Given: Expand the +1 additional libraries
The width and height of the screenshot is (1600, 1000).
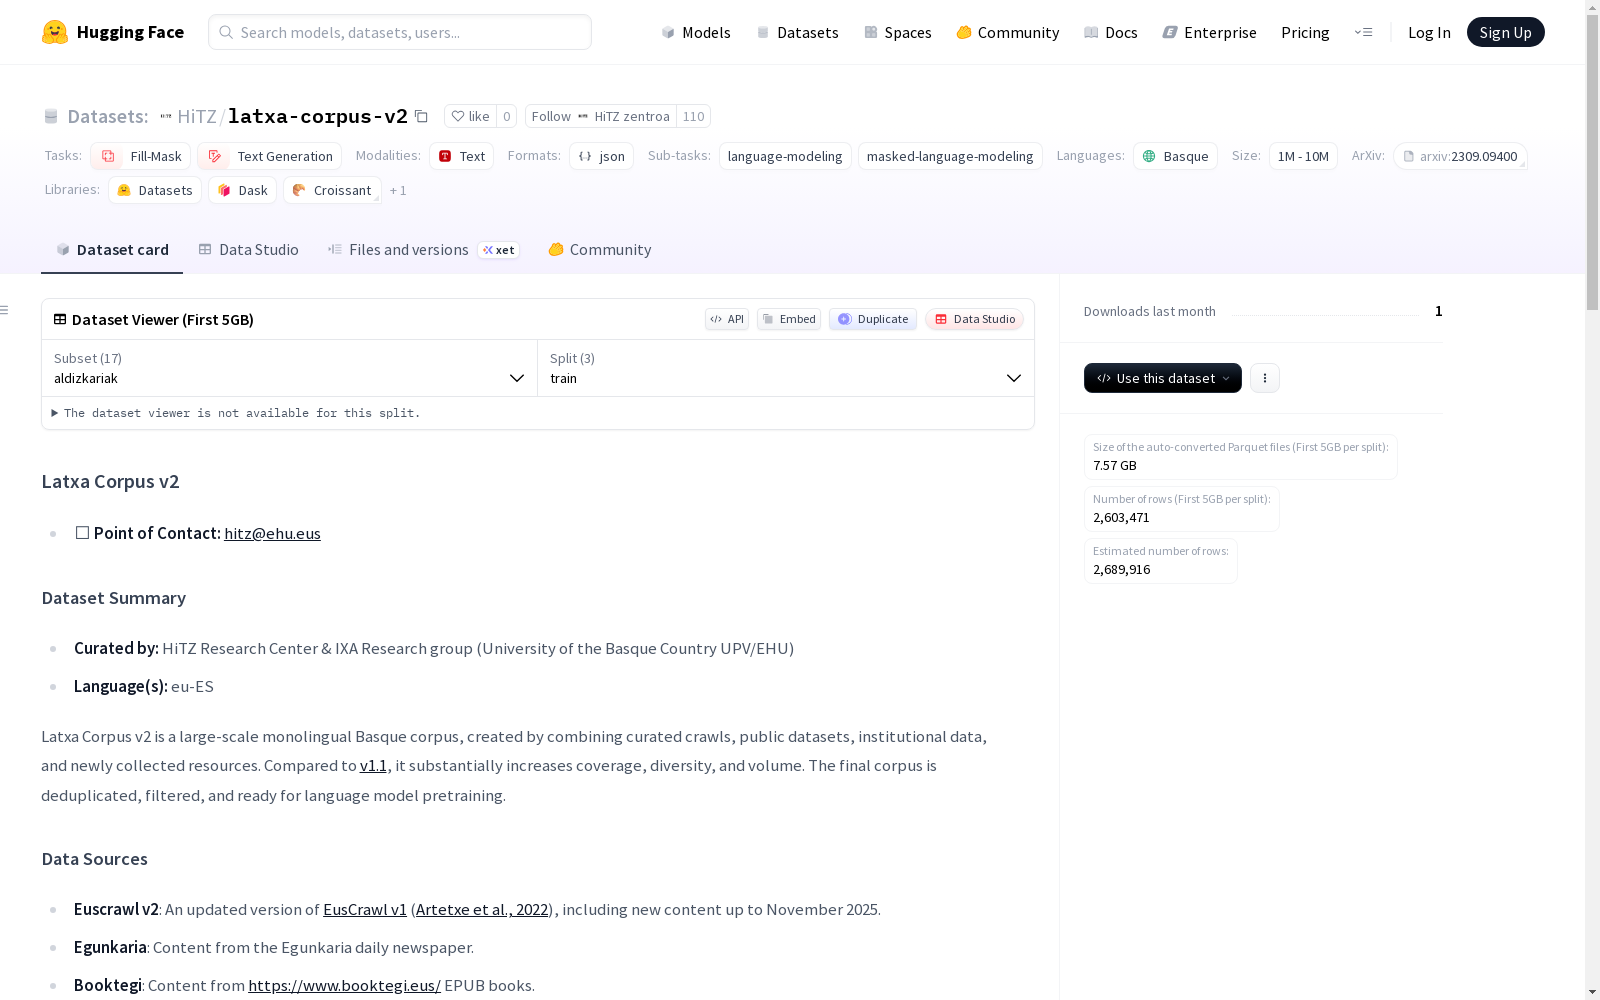Looking at the screenshot, I should tap(398, 190).
